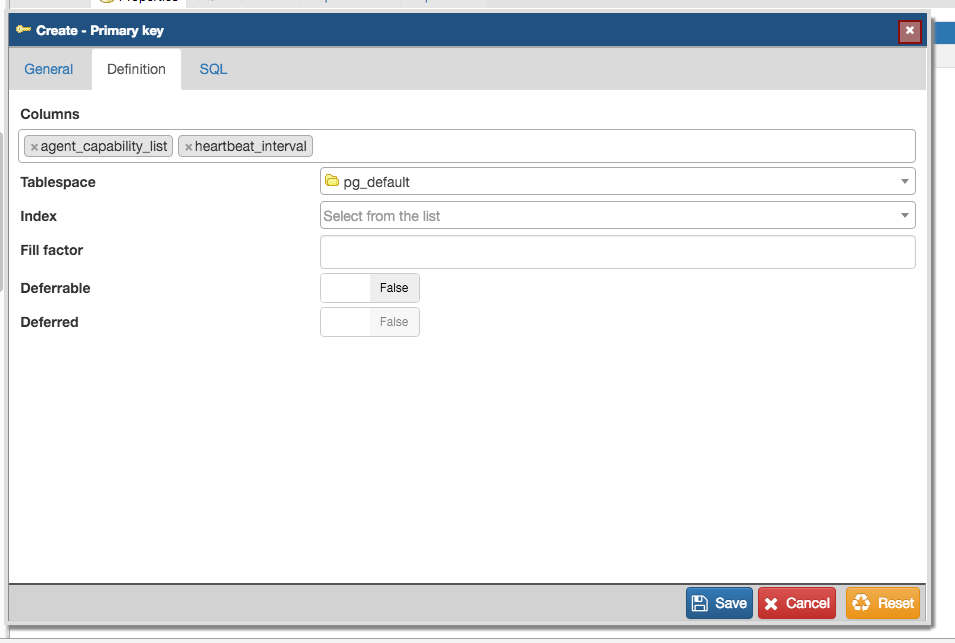
Task: Select the Definition tab
Action: (136, 69)
